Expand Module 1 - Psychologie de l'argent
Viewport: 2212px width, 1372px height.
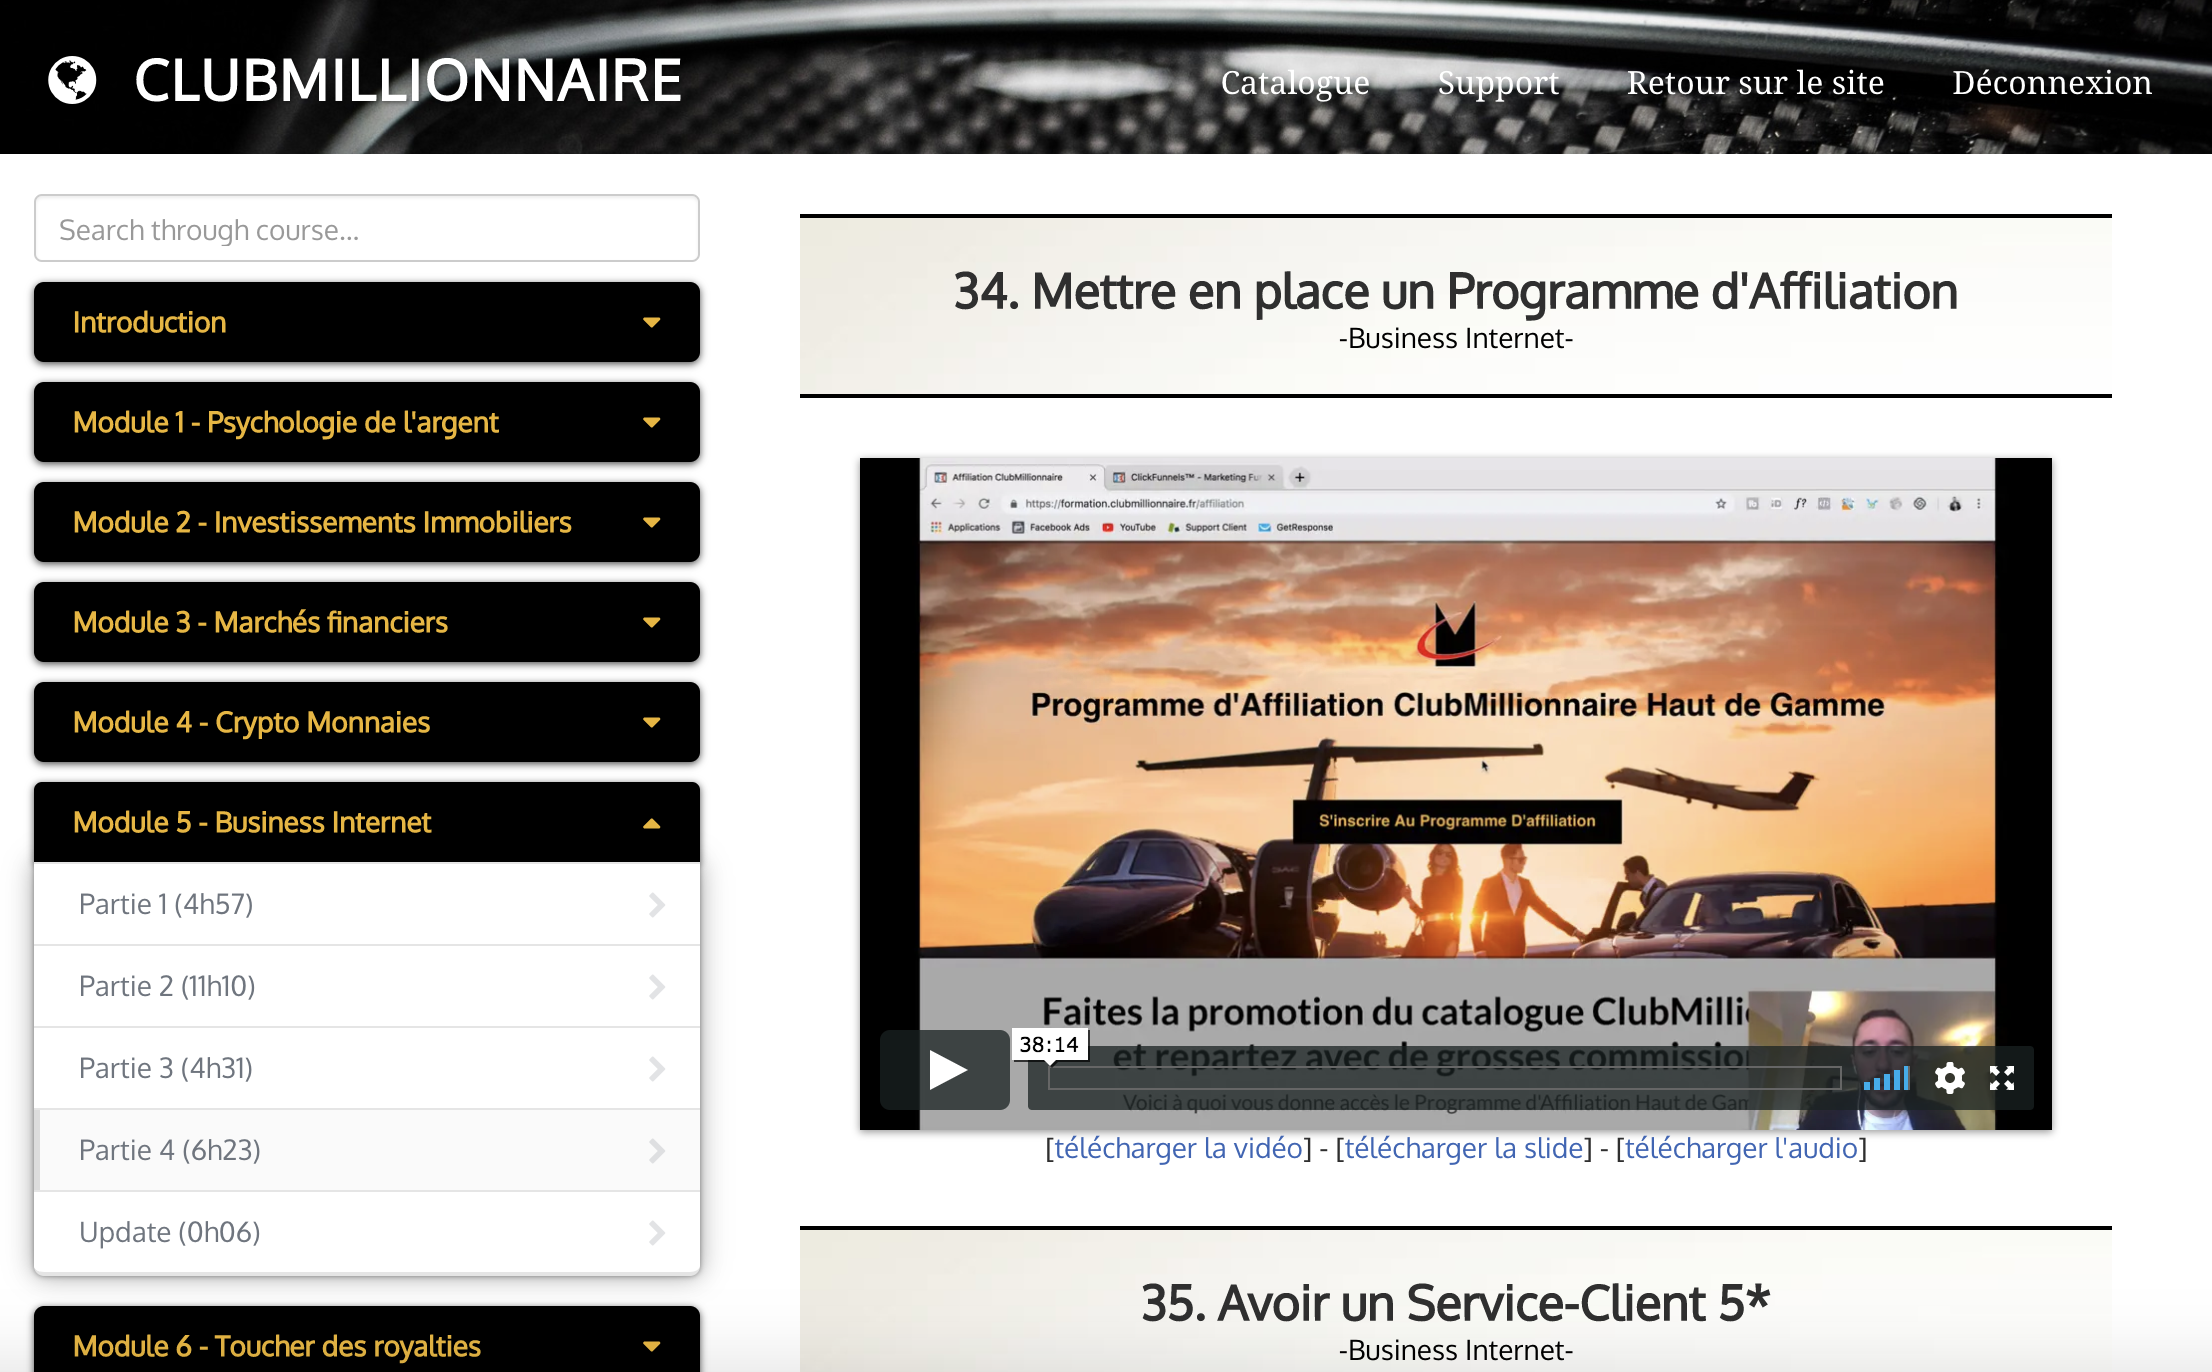pyautogui.click(x=366, y=422)
